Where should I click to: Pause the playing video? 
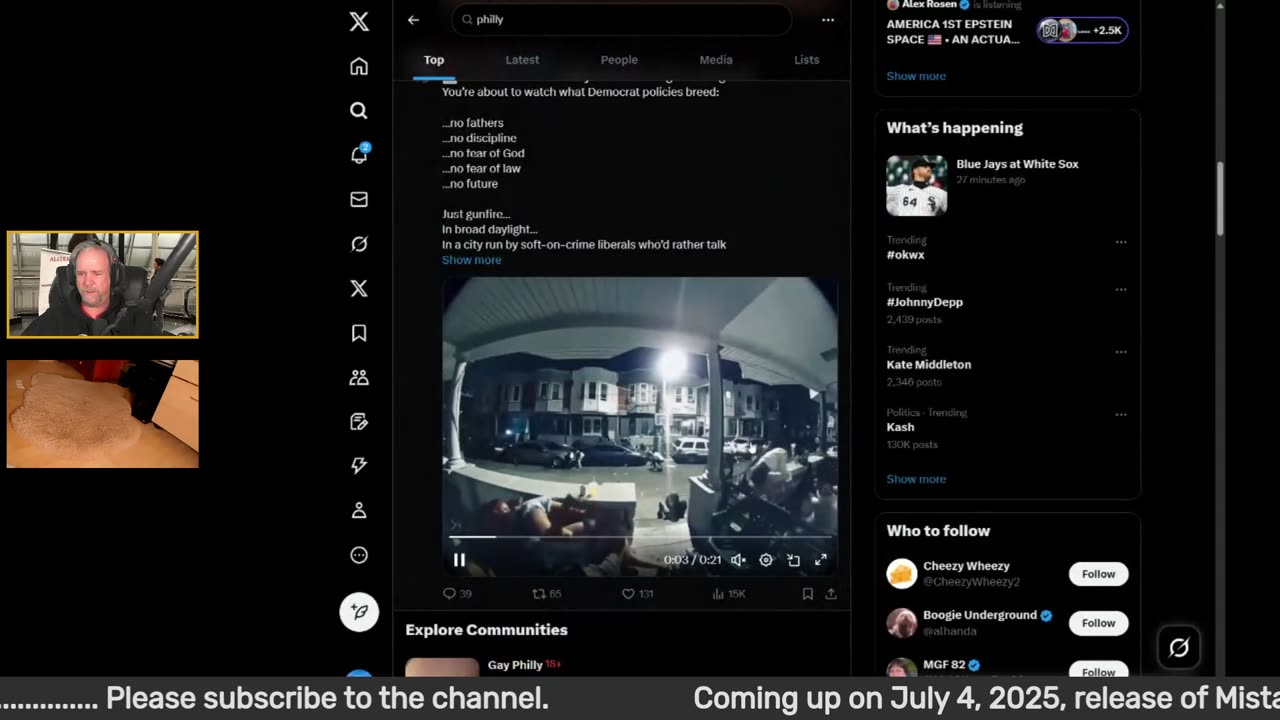click(x=459, y=560)
